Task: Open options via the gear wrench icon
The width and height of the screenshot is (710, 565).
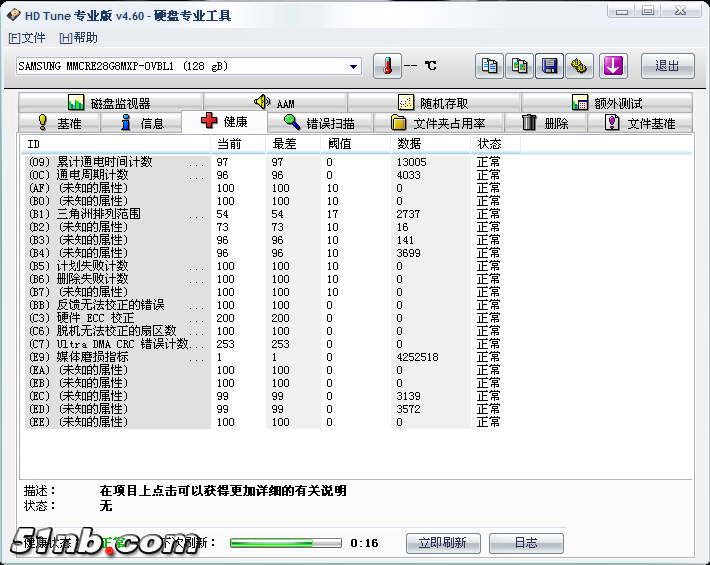Action: click(x=579, y=66)
